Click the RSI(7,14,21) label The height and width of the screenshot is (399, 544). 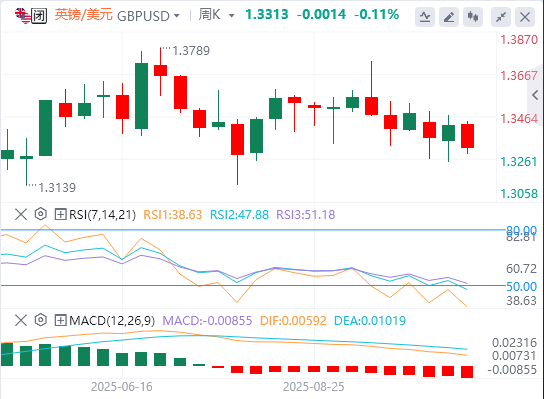coord(102,215)
